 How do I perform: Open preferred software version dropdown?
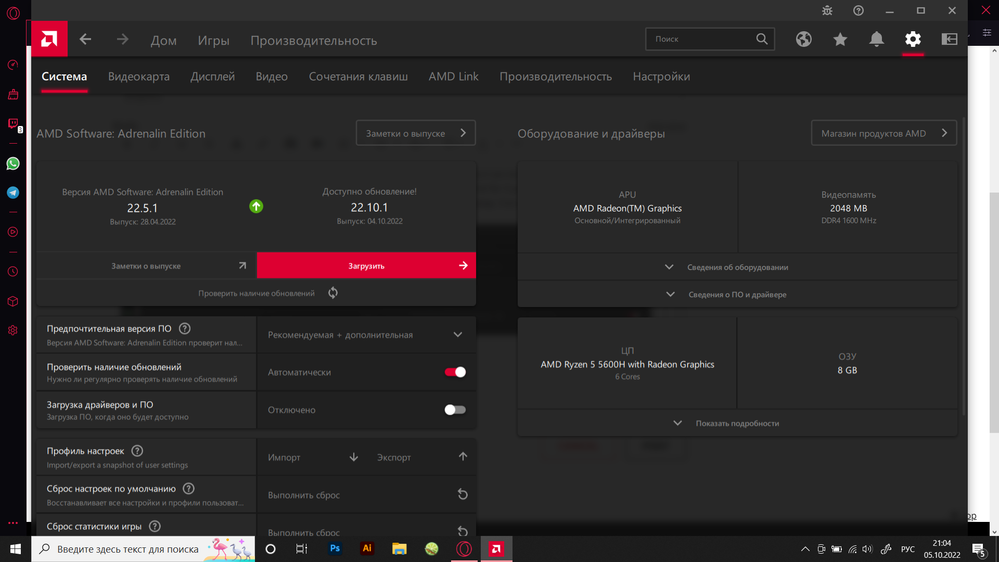tap(366, 335)
